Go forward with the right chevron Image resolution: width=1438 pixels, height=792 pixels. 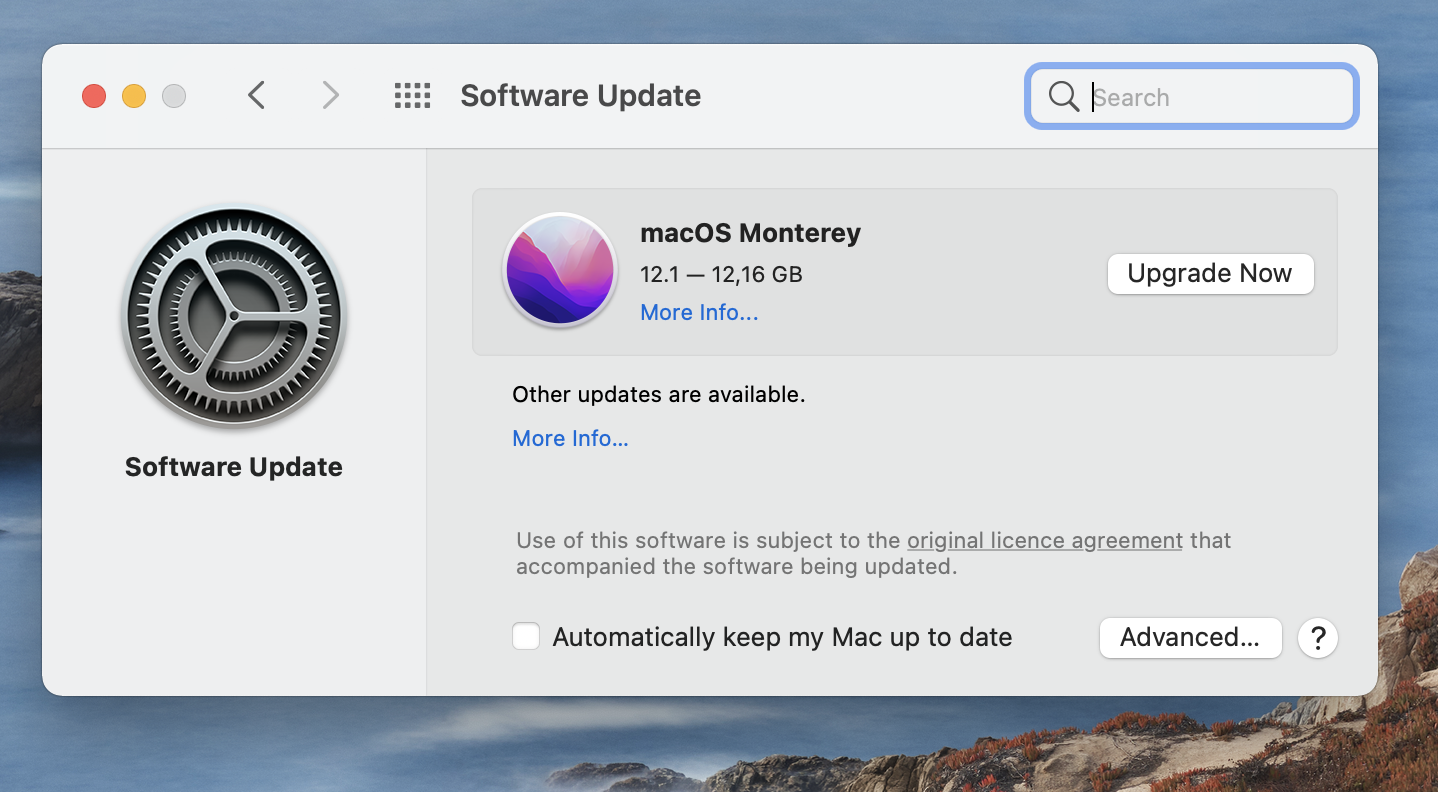tap(330, 96)
